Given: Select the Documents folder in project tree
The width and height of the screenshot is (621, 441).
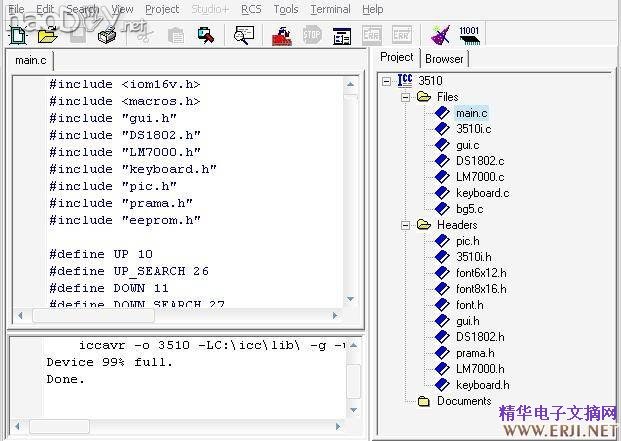Looking at the screenshot, I should pos(463,401).
